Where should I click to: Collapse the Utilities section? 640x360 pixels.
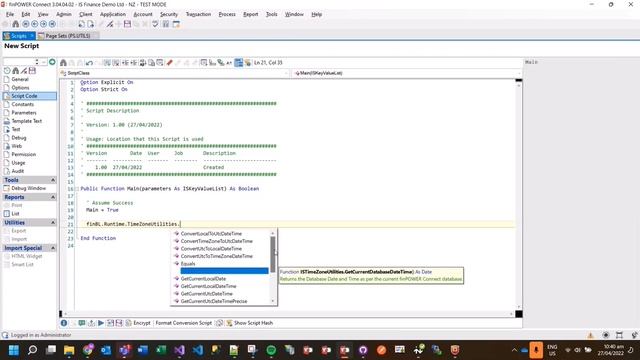point(53,222)
